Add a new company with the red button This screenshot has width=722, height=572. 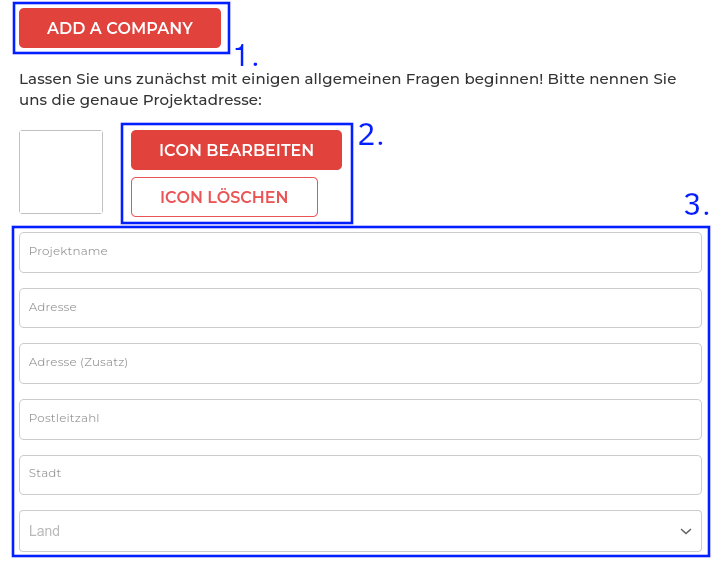click(x=120, y=28)
